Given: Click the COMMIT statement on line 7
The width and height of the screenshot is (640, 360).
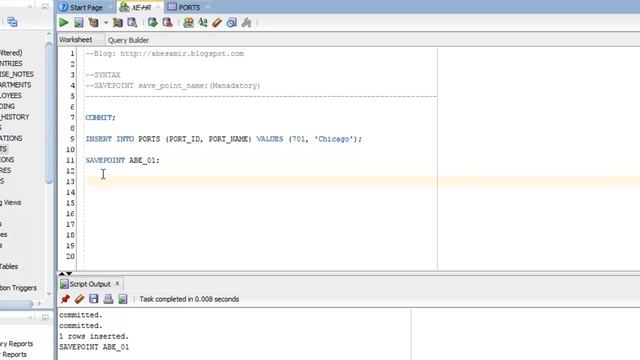Looking at the screenshot, I should click(100, 118).
